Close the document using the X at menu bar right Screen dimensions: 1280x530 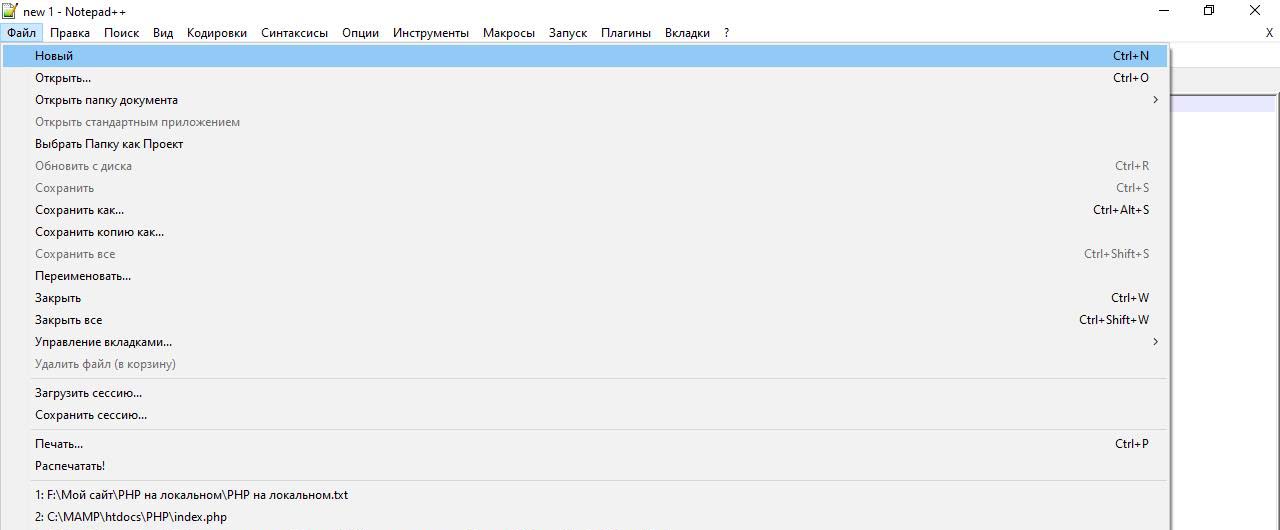1269,33
